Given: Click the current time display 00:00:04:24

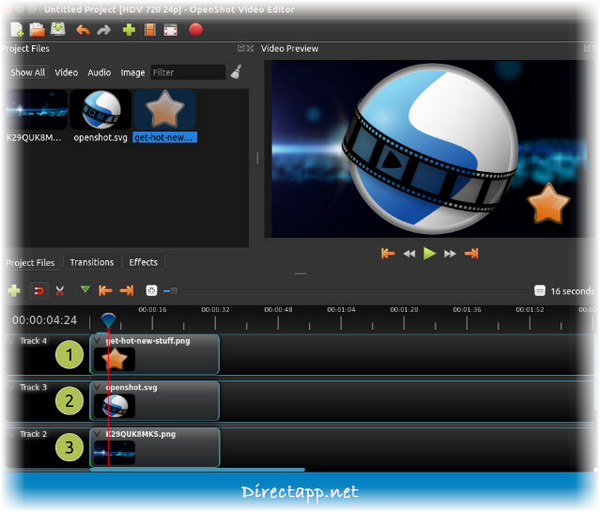Looking at the screenshot, I should pos(44,320).
